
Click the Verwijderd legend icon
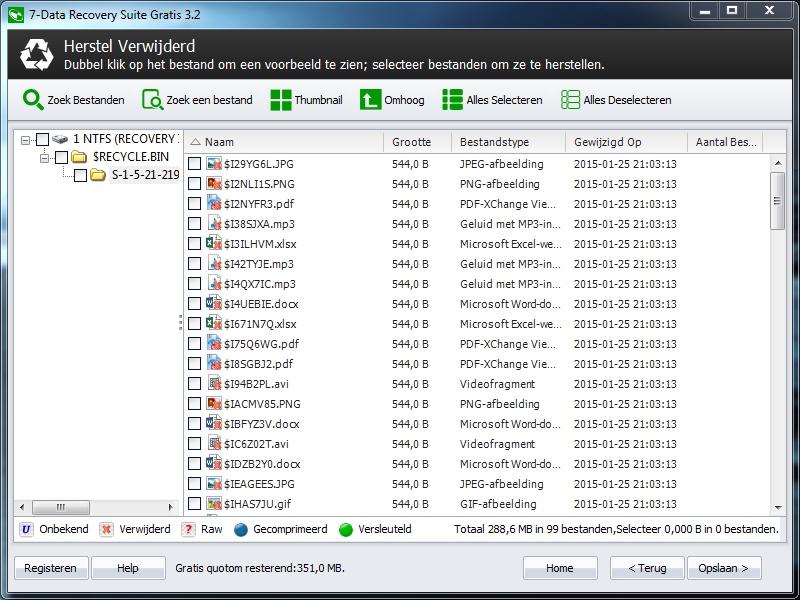click(106, 529)
